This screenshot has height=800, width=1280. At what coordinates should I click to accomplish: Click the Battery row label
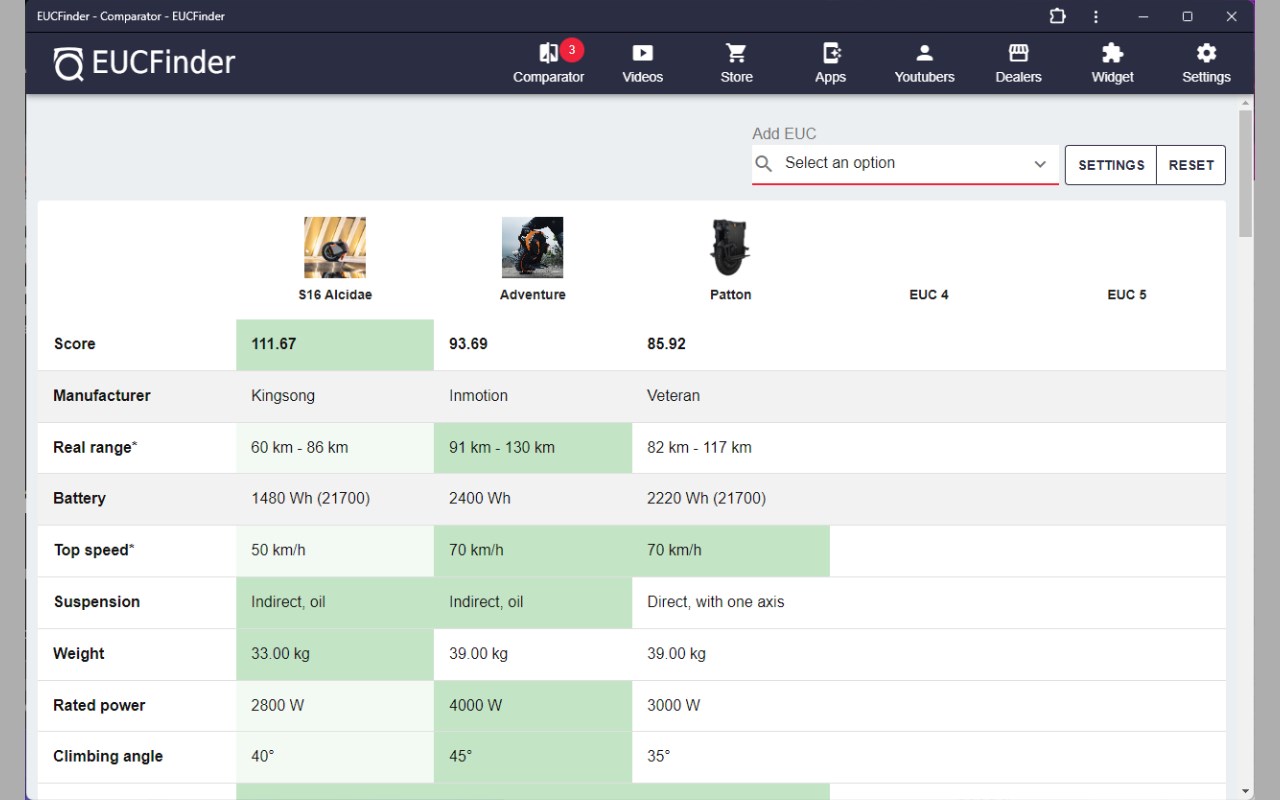tap(79, 498)
